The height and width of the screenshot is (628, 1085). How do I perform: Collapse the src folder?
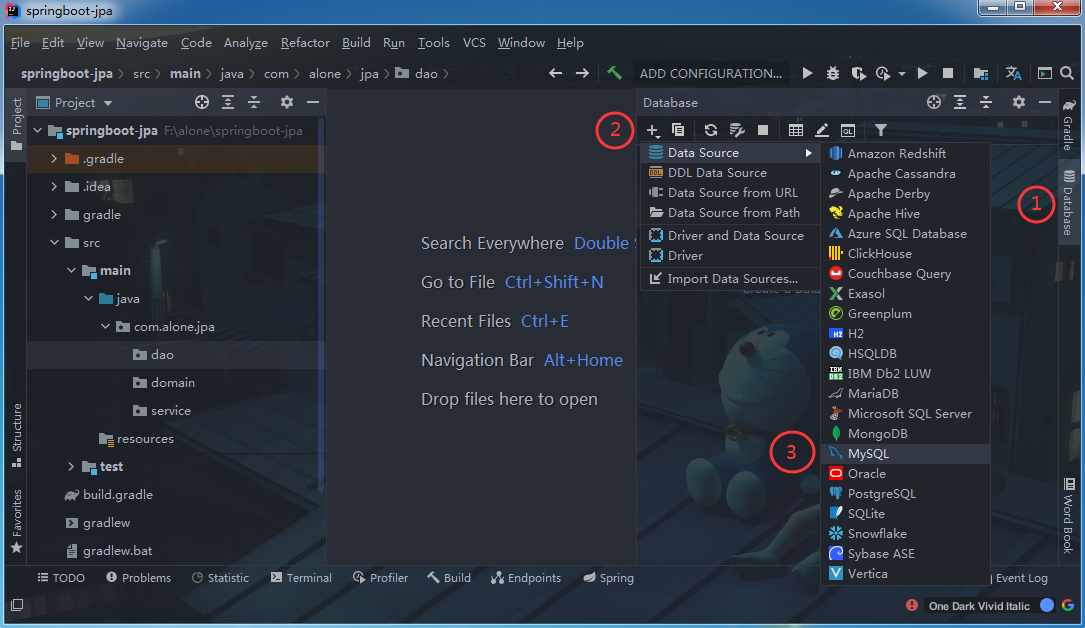coord(54,242)
